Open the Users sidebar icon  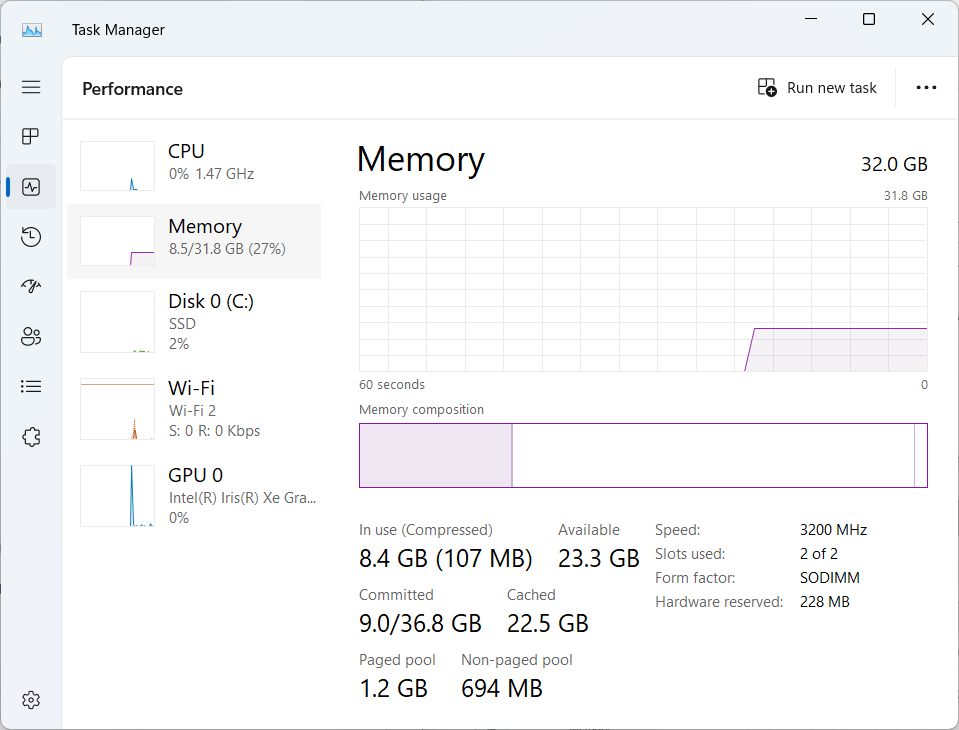31,336
